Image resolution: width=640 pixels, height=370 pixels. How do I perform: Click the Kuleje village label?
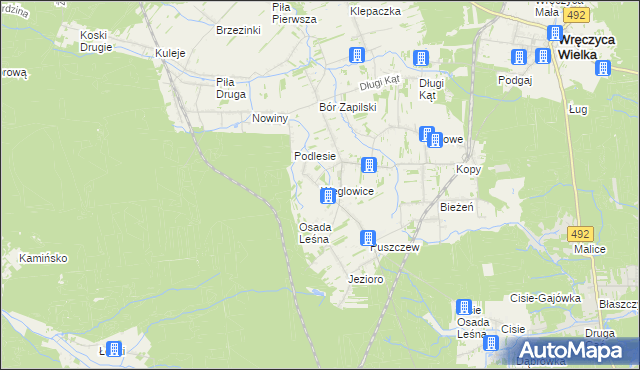tap(170, 53)
